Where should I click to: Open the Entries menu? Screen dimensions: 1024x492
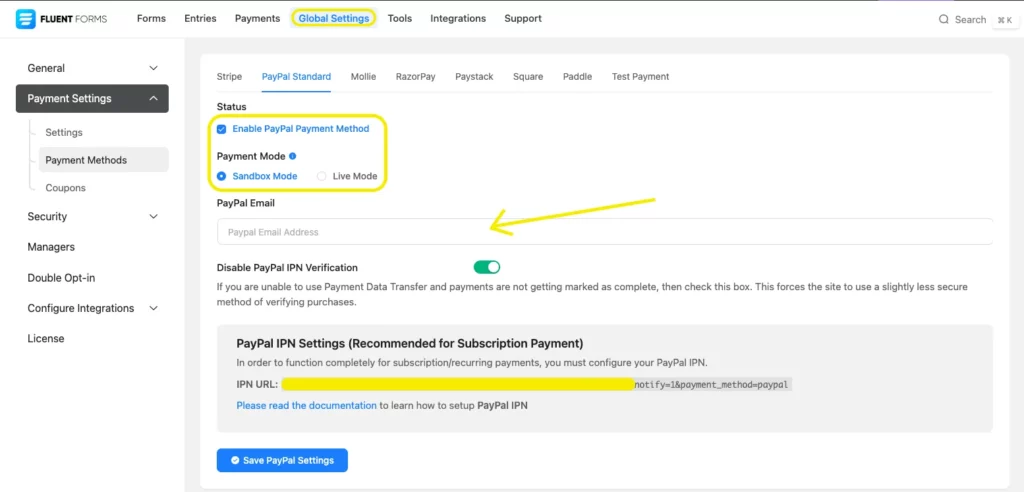[200, 18]
